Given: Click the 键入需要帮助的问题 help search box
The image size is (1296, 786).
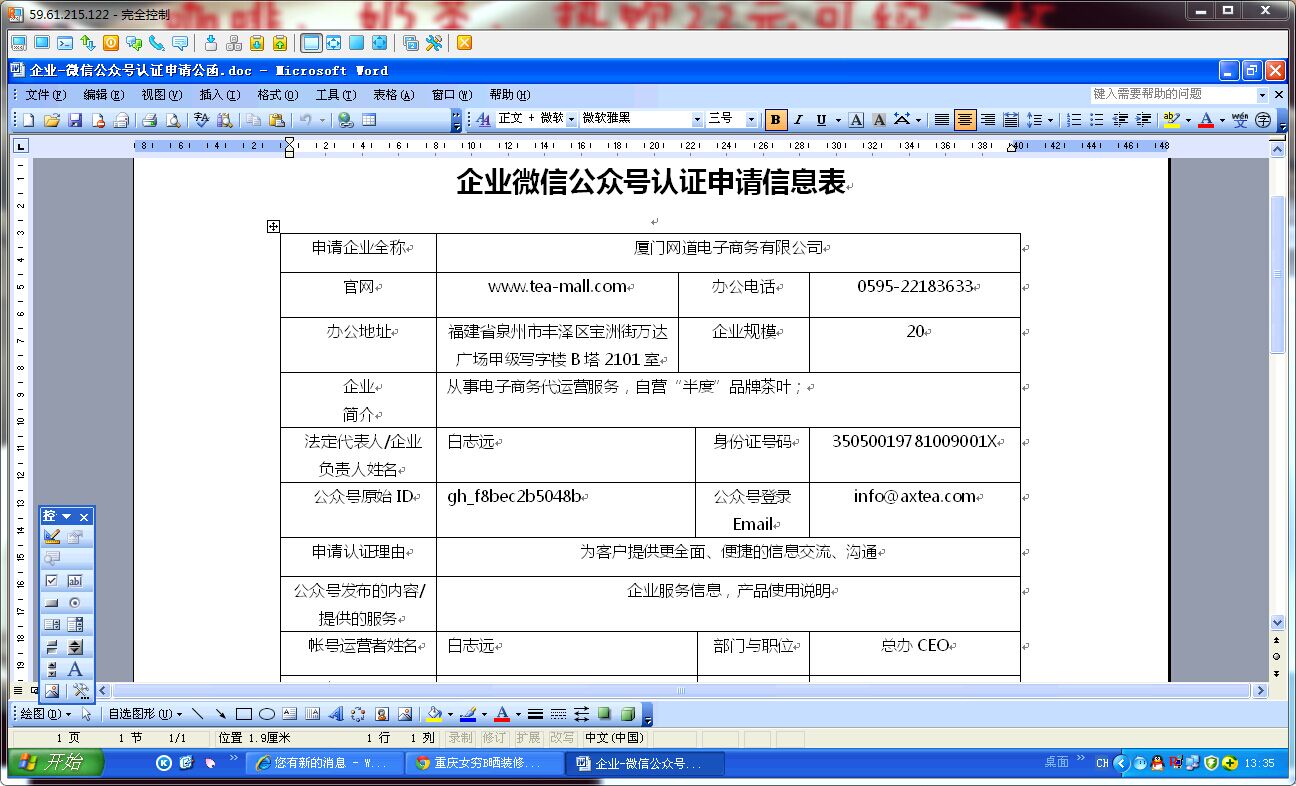Looking at the screenshot, I should click(1173, 94).
